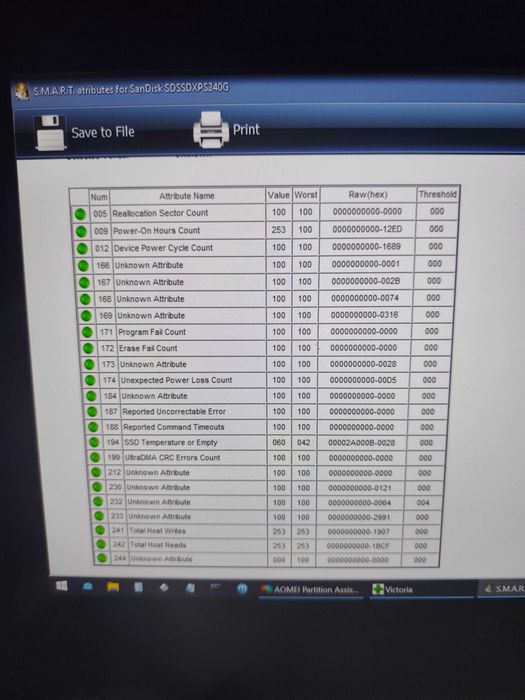Click green status dot for attribute 230
525x700 pixels.
click(x=97, y=487)
